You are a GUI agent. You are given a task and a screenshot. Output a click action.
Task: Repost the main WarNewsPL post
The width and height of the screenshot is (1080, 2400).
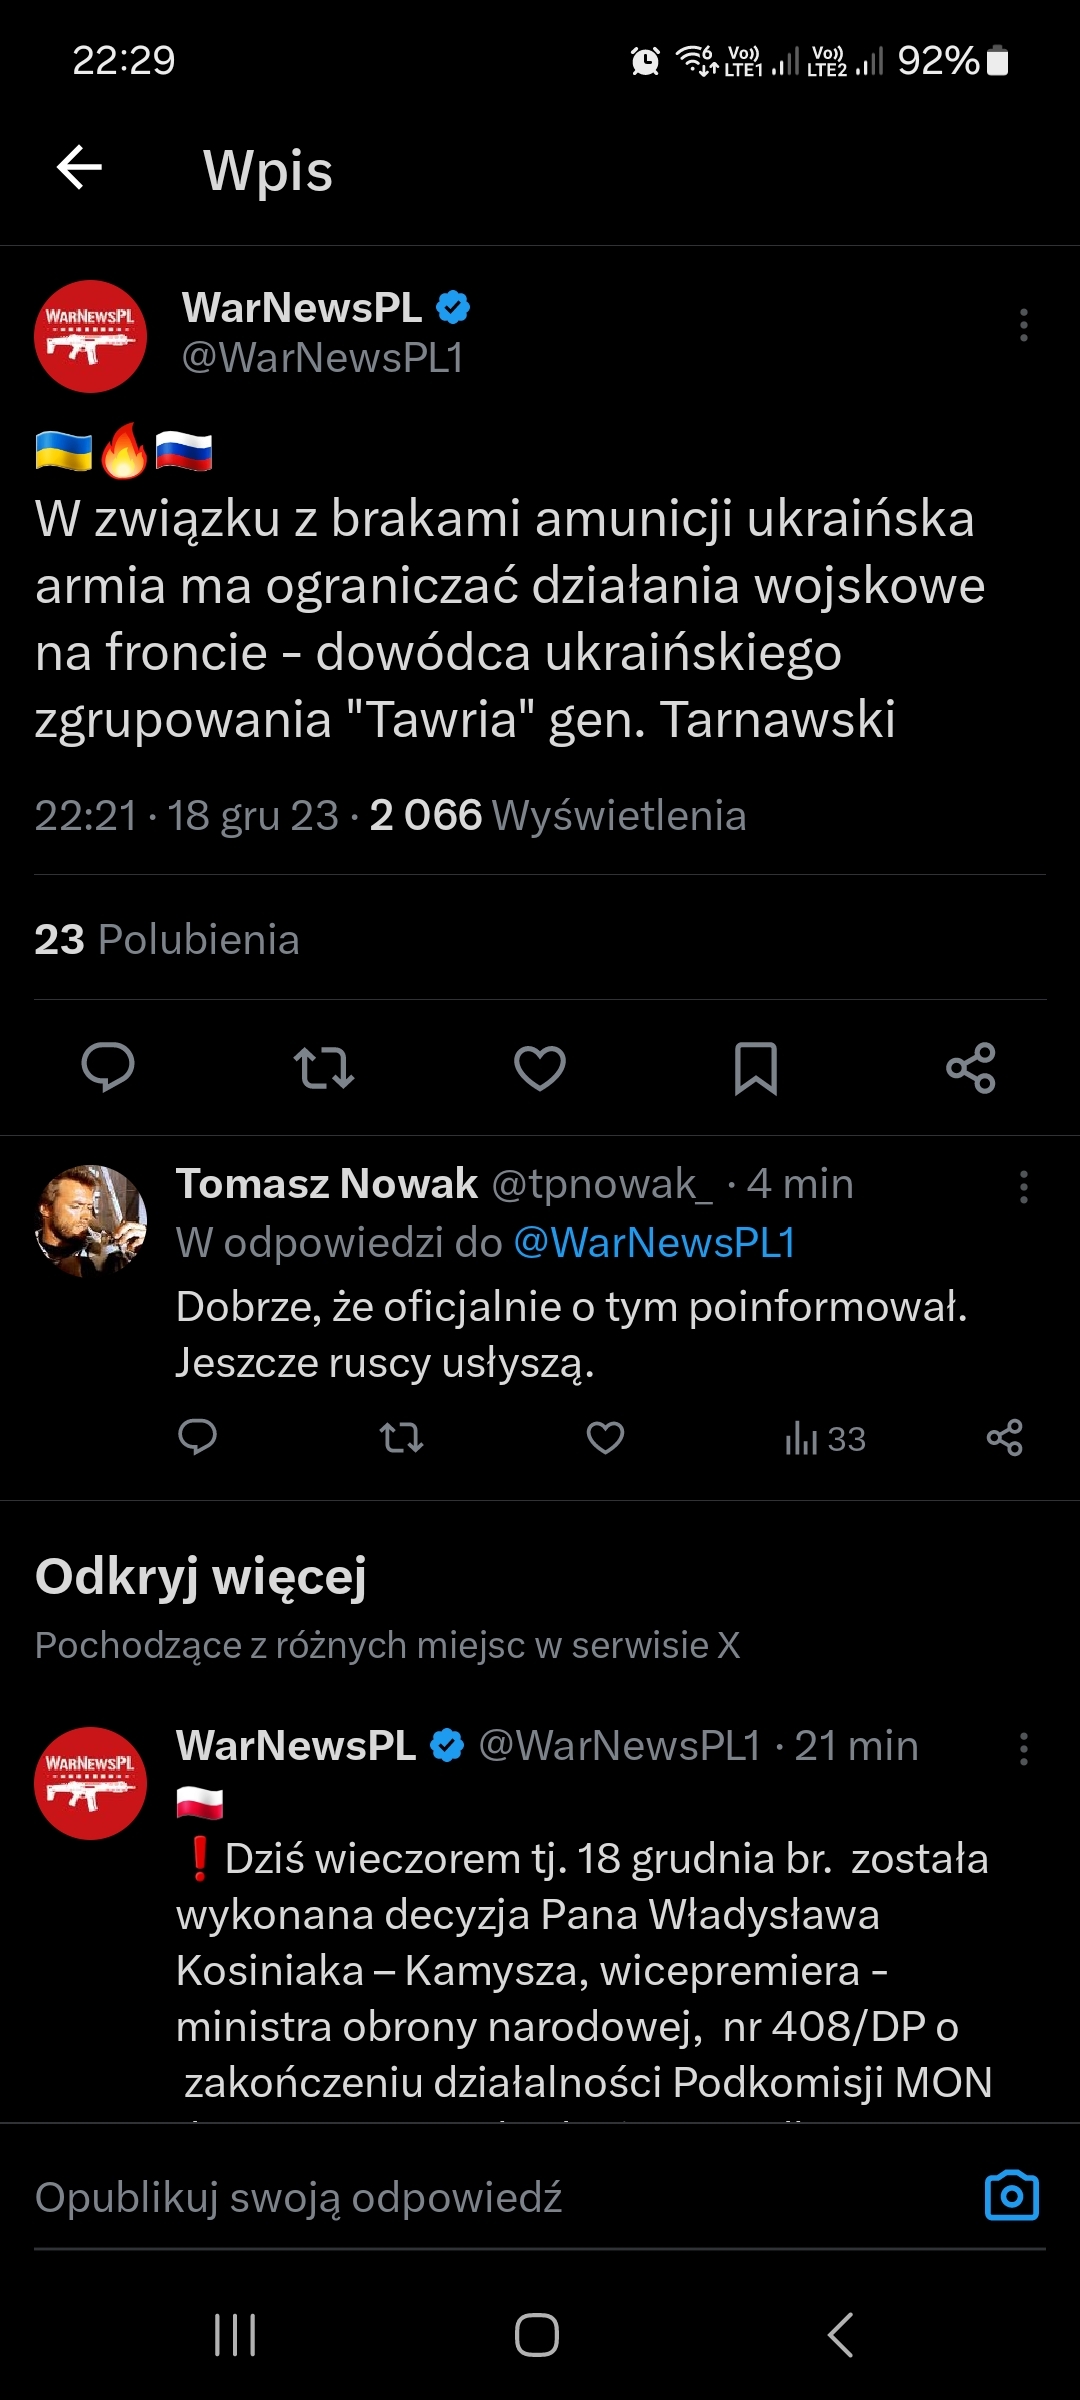(x=323, y=1067)
